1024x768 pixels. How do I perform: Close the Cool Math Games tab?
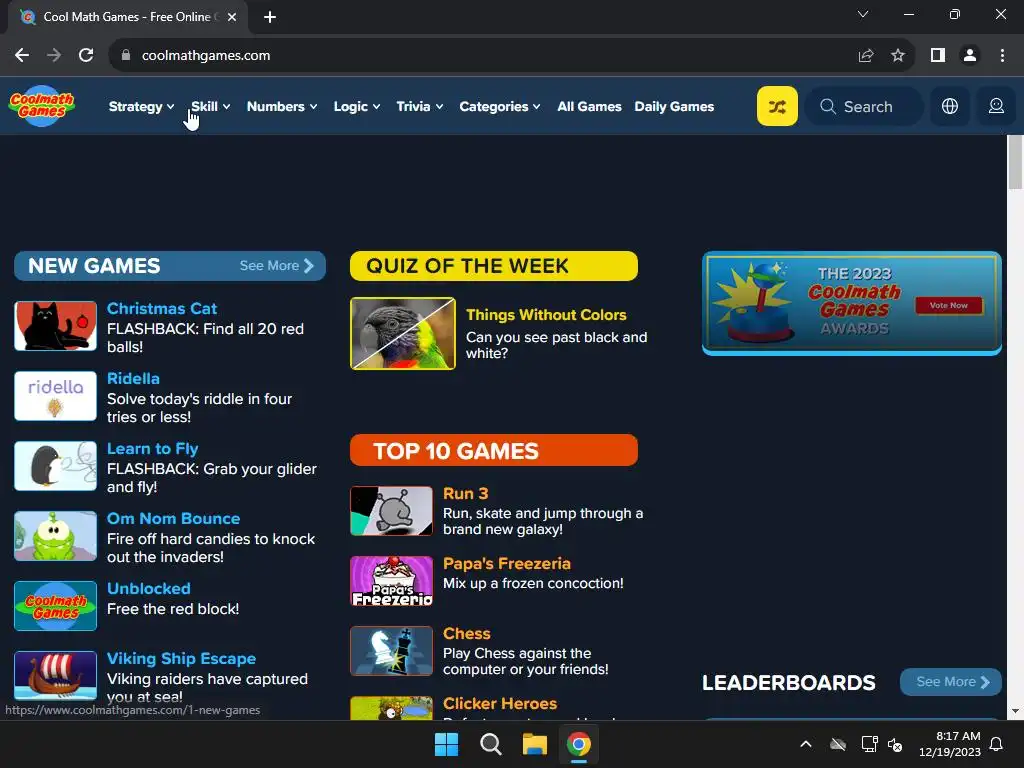pos(232,17)
